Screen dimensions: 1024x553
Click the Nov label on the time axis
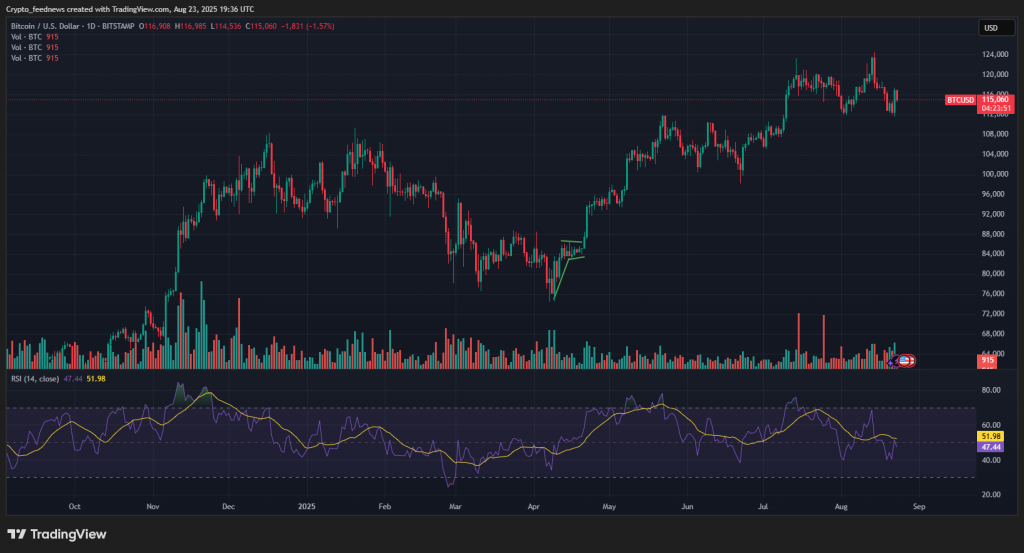pos(153,507)
